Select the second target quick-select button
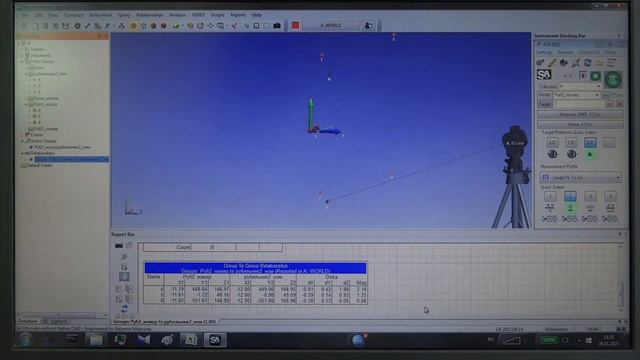The image size is (640, 360). click(571, 142)
